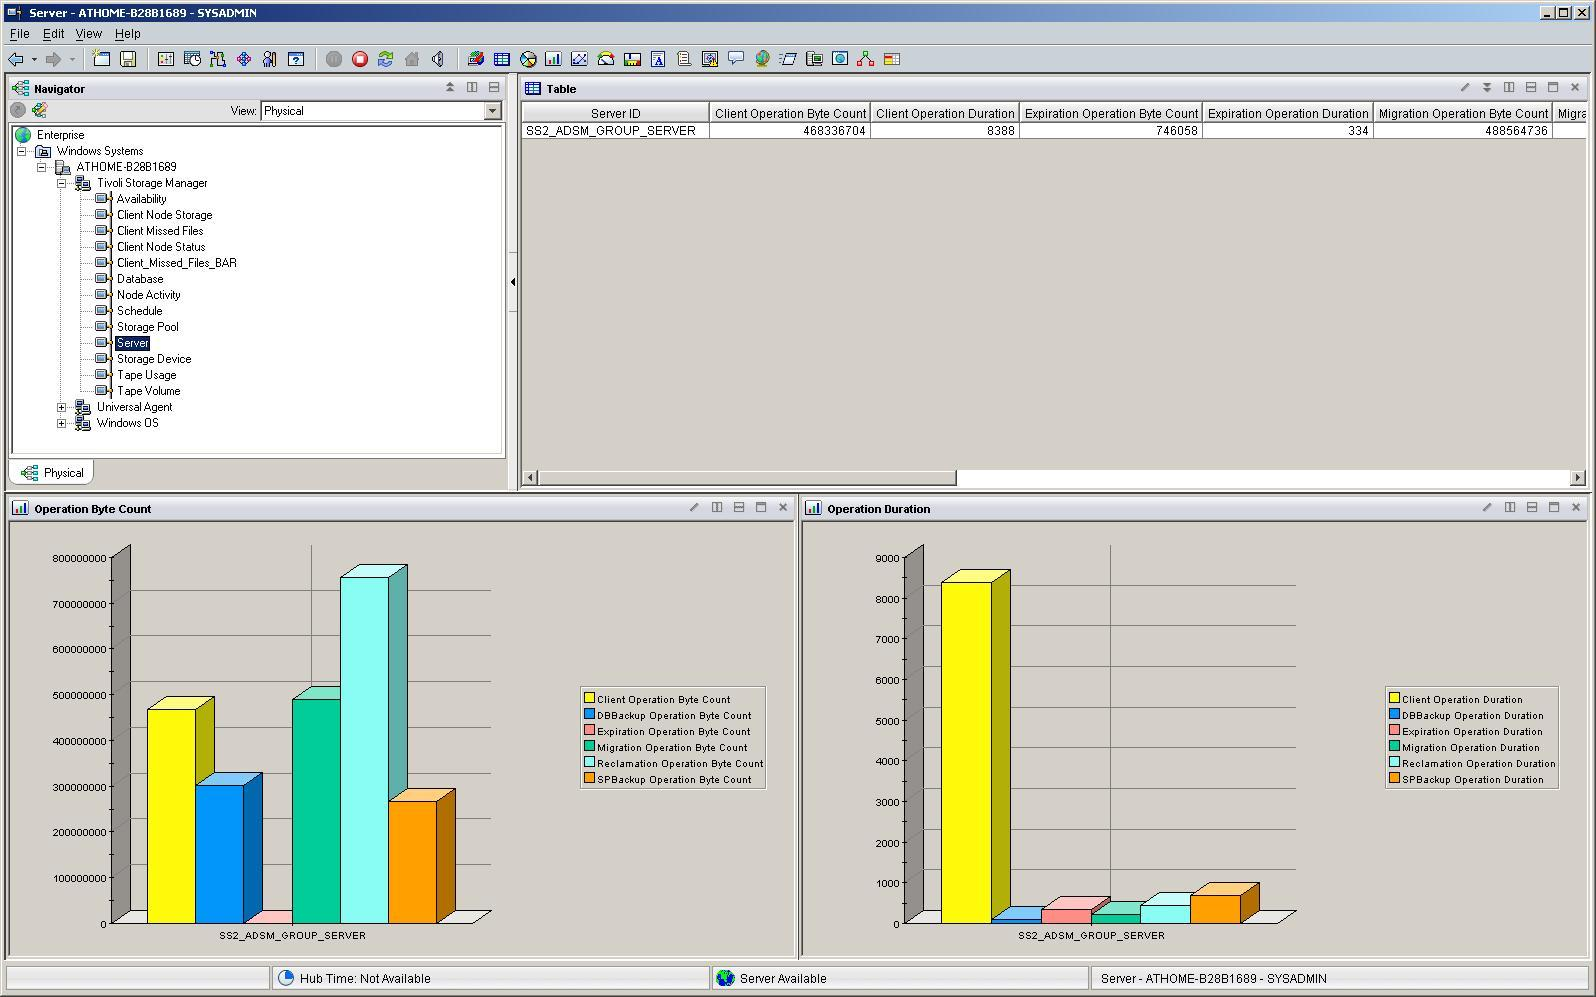Image resolution: width=1596 pixels, height=997 pixels.
Task: Click pencil icon in Operation Byte Count header
Action: [694, 508]
